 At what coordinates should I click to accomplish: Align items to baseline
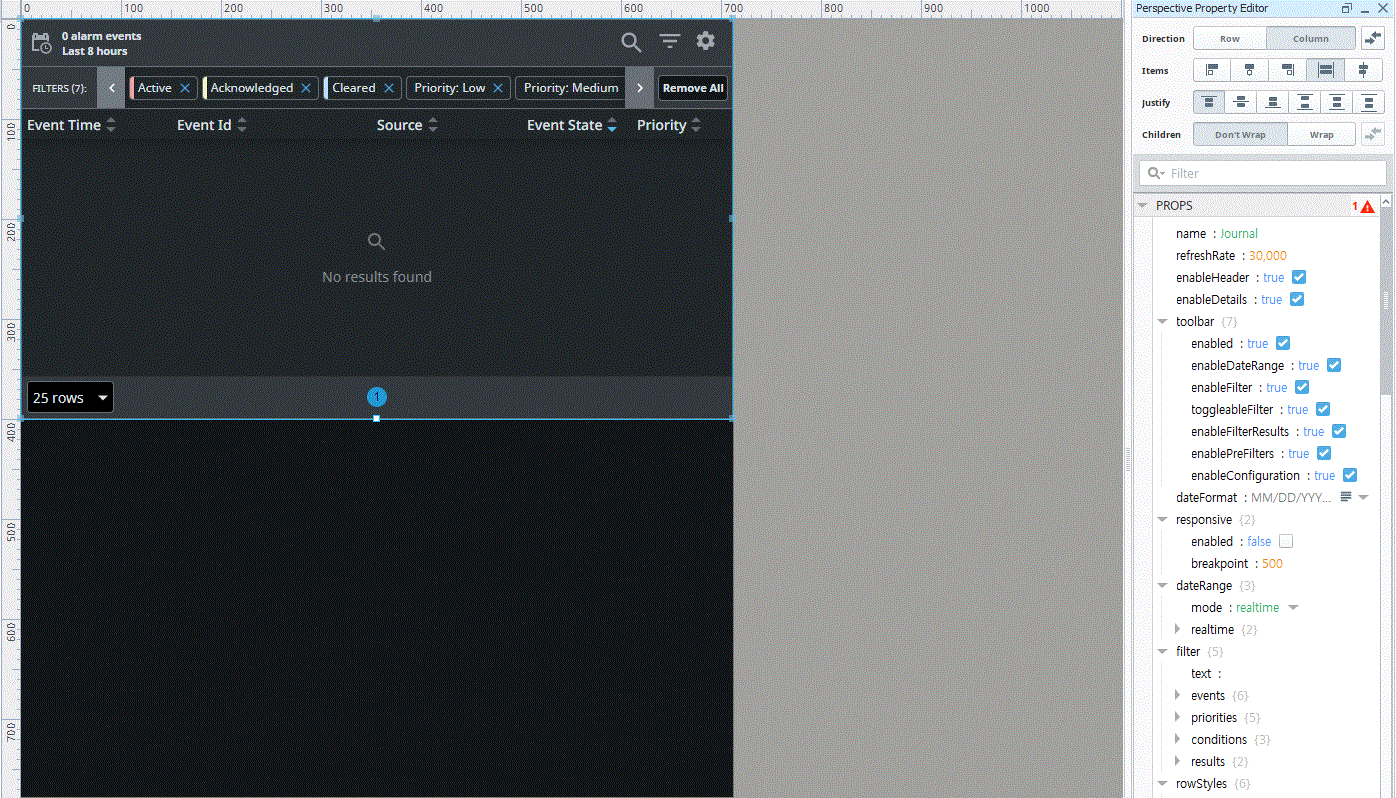point(1364,71)
